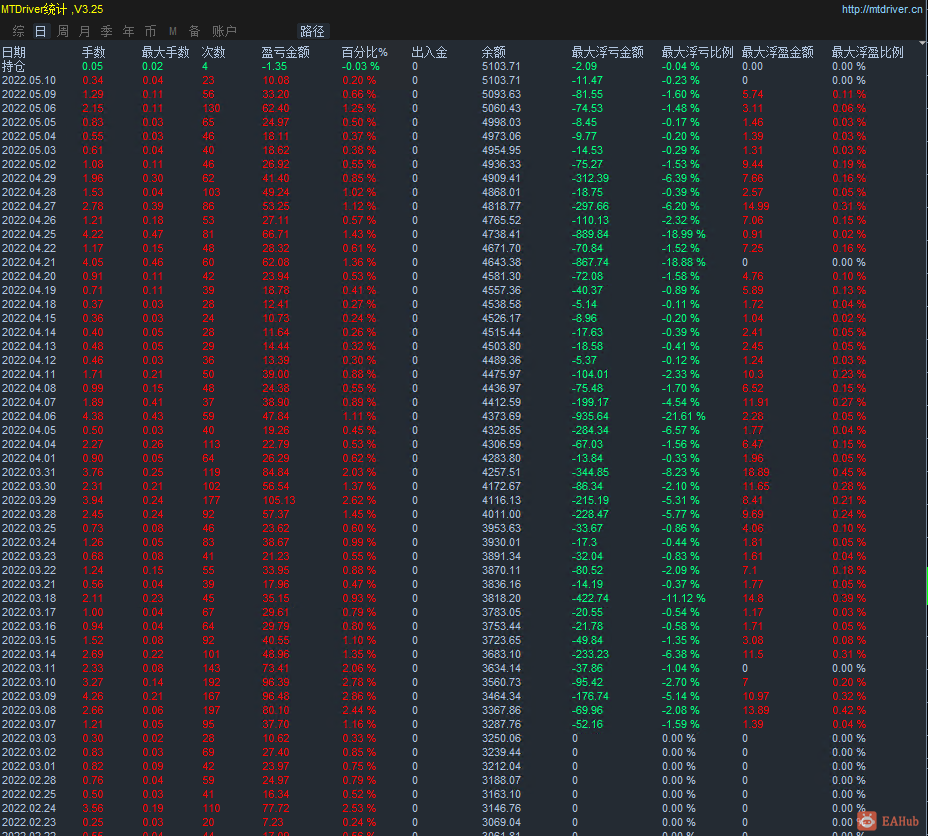Viewport: 928px width, 836px height.
Task: Click the -21.61 % floating loss ratio
Action: click(684, 417)
